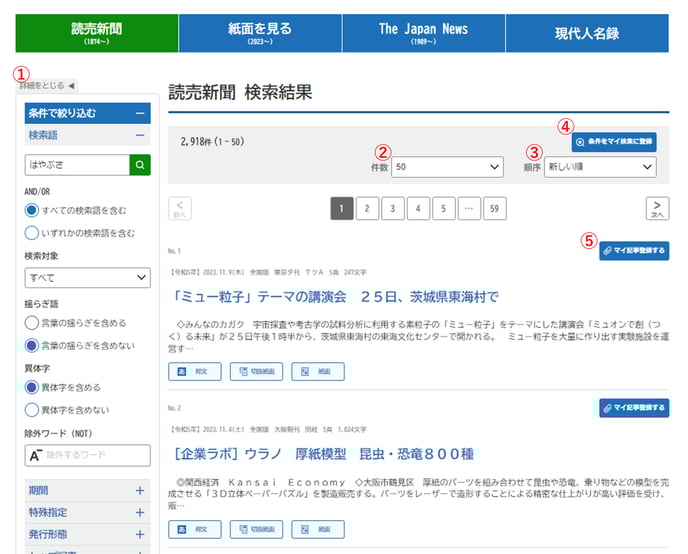Select 言葉の揺らぎを含める option
Screen dimensions: 688x554
(x=32, y=323)
